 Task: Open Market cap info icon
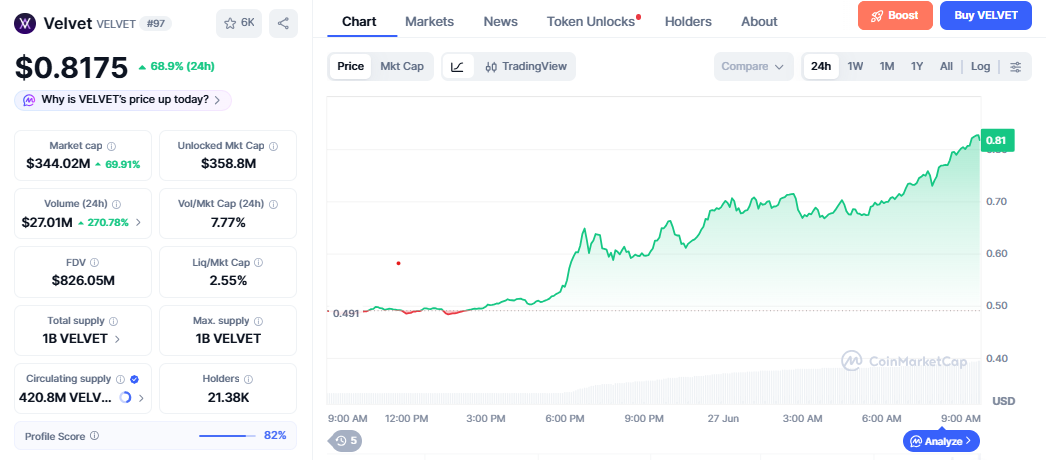(111, 146)
